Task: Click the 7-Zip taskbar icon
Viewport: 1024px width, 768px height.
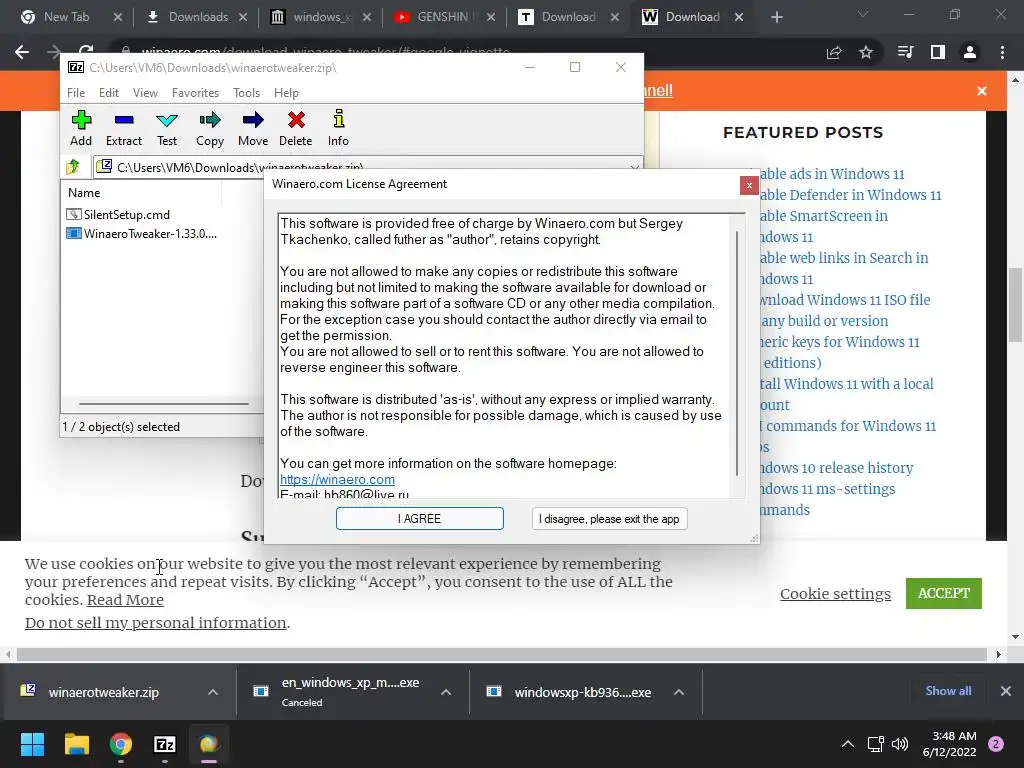Action: point(165,744)
